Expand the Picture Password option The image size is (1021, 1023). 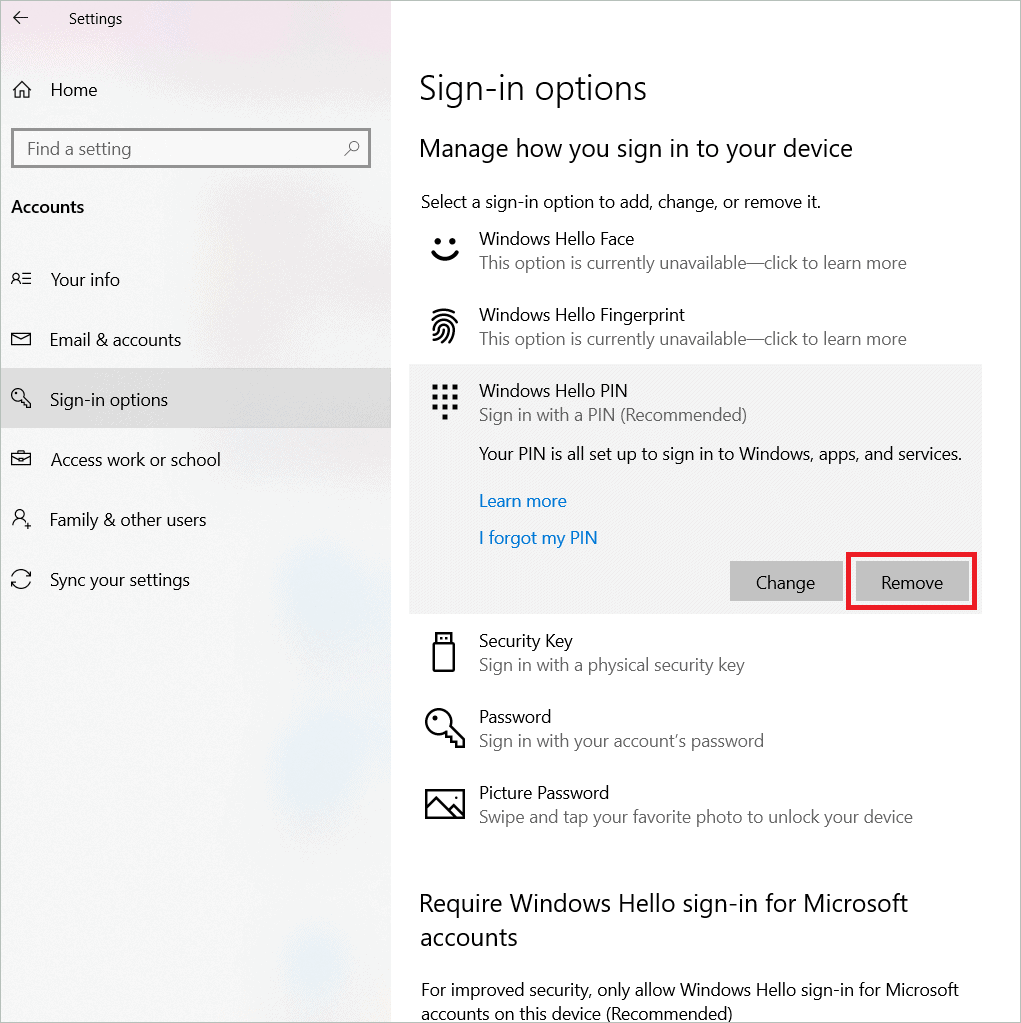[695, 804]
